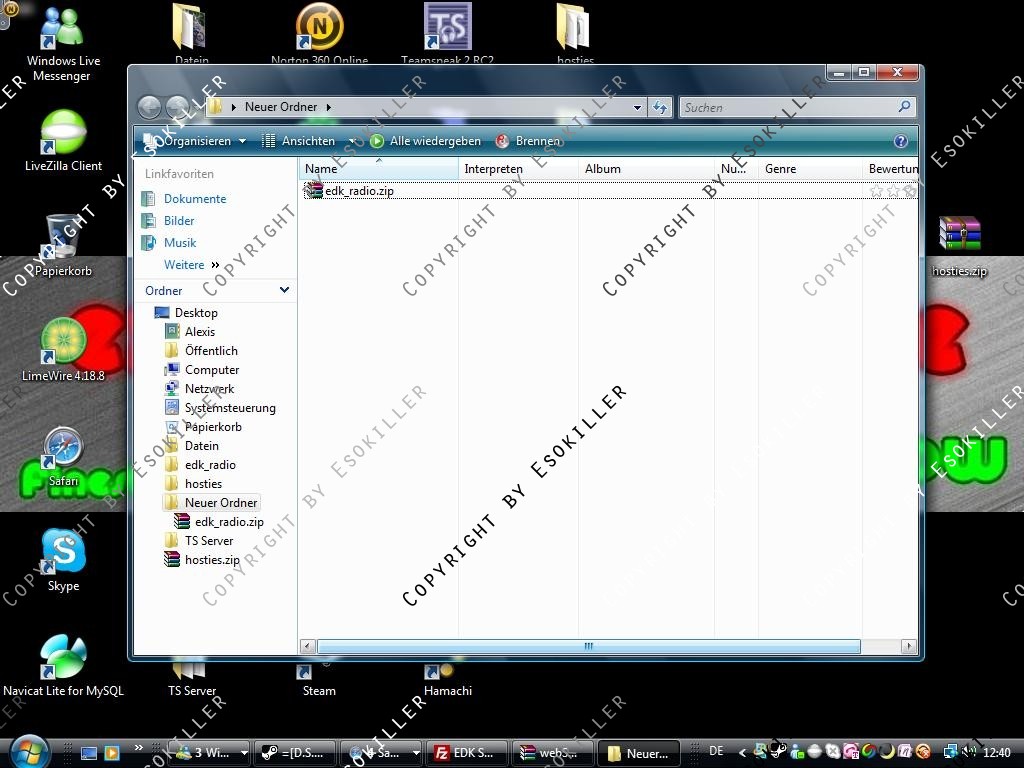Launch Safari desktop shortcut
Image resolution: width=1024 pixels, height=768 pixels.
pos(63,456)
